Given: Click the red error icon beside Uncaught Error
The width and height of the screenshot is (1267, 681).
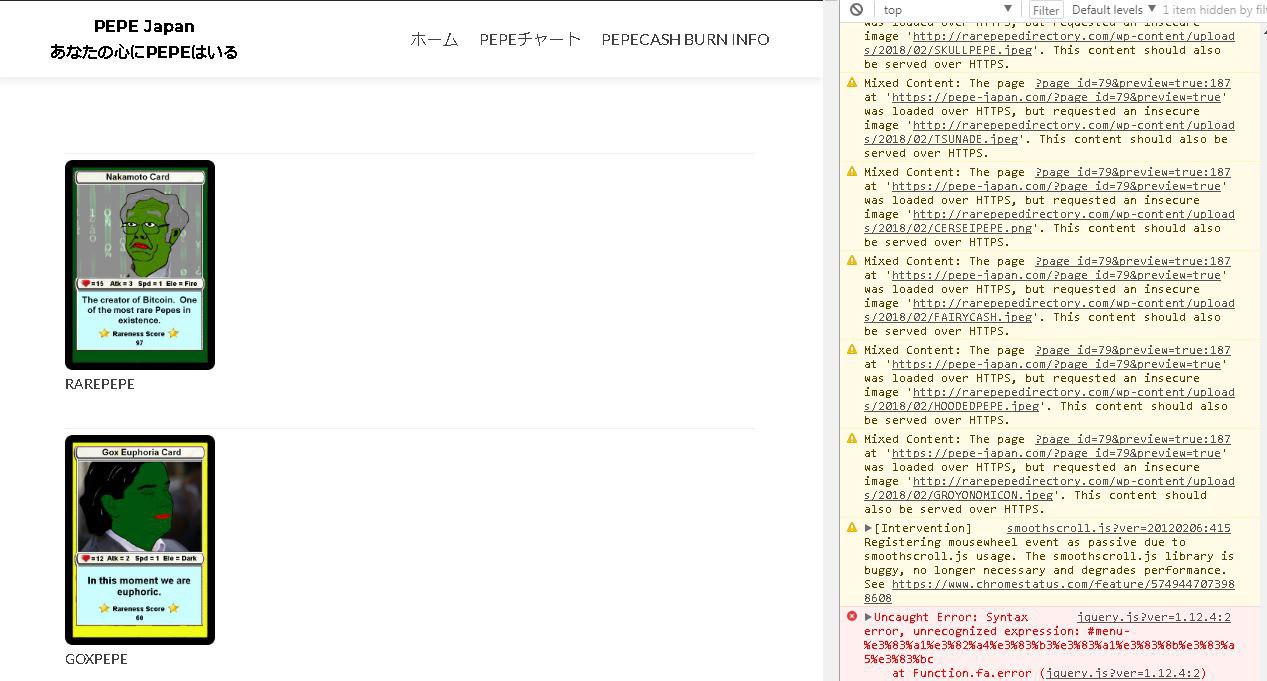Looking at the screenshot, I should click(852, 617).
